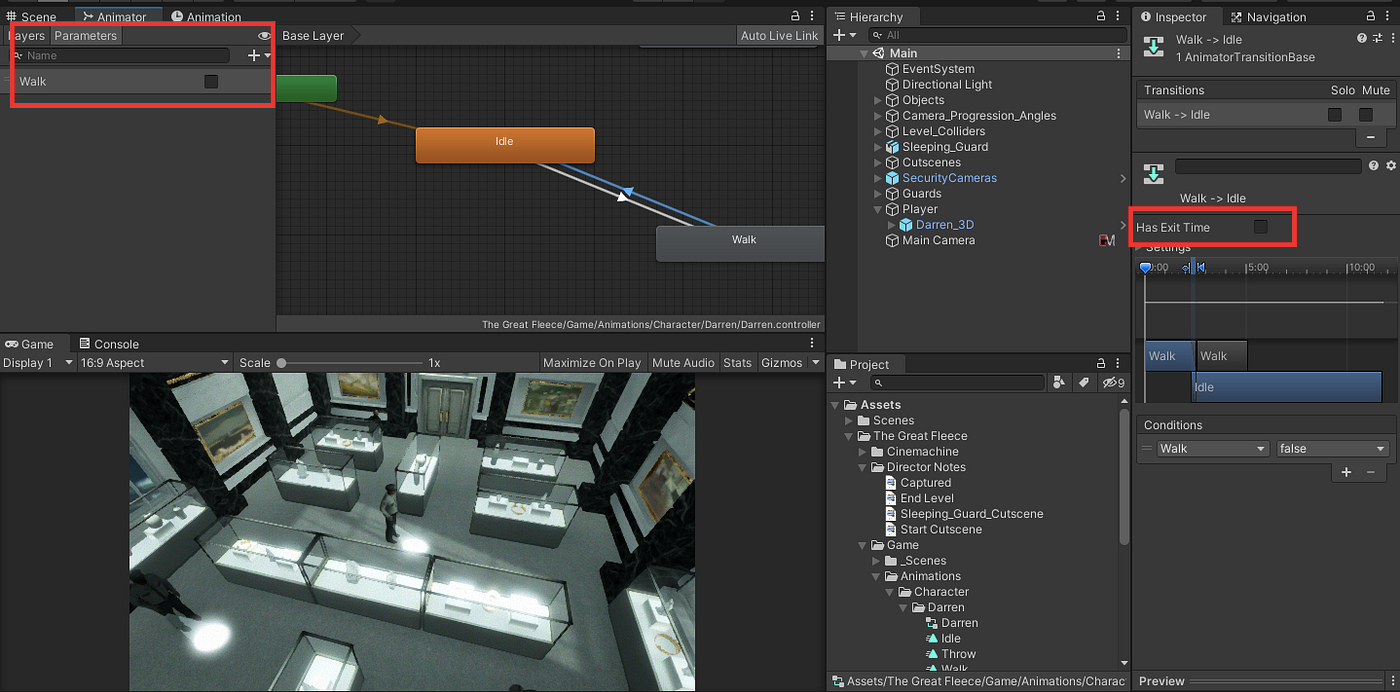
Task: Select the Parameters tab in Animator
Action: 85,36
